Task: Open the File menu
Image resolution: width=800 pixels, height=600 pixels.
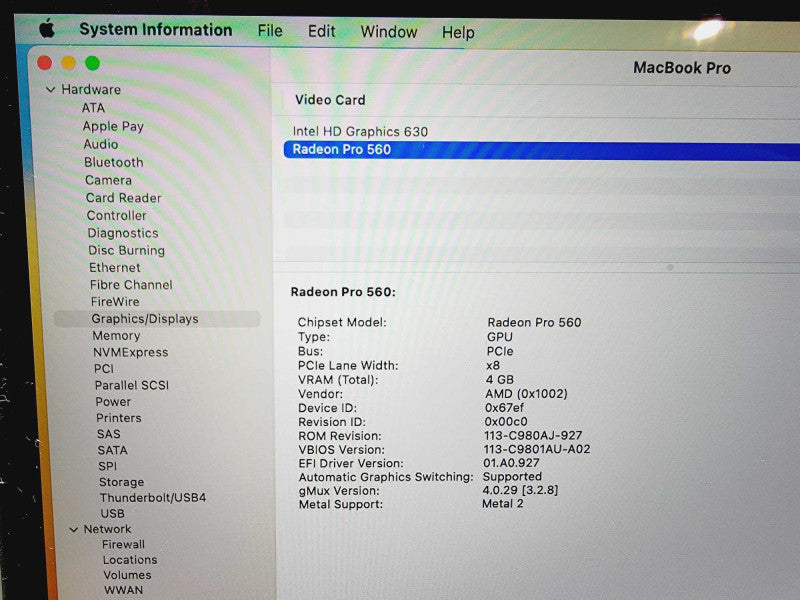Action: pyautogui.click(x=270, y=31)
